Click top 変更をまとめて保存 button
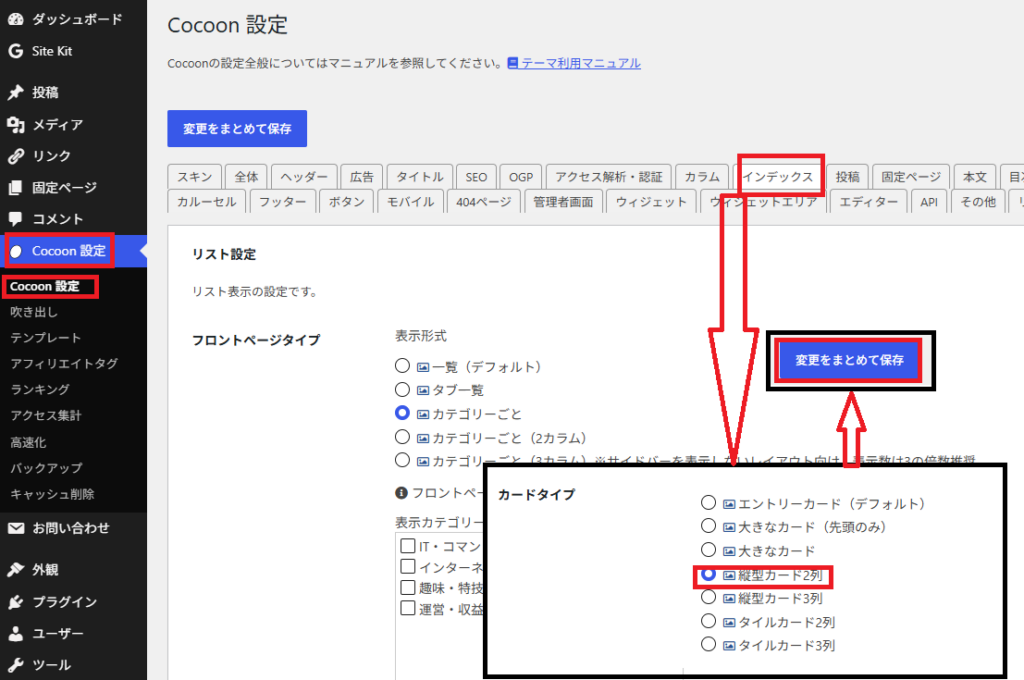The width and height of the screenshot is (1024, 680). (237, 129)
